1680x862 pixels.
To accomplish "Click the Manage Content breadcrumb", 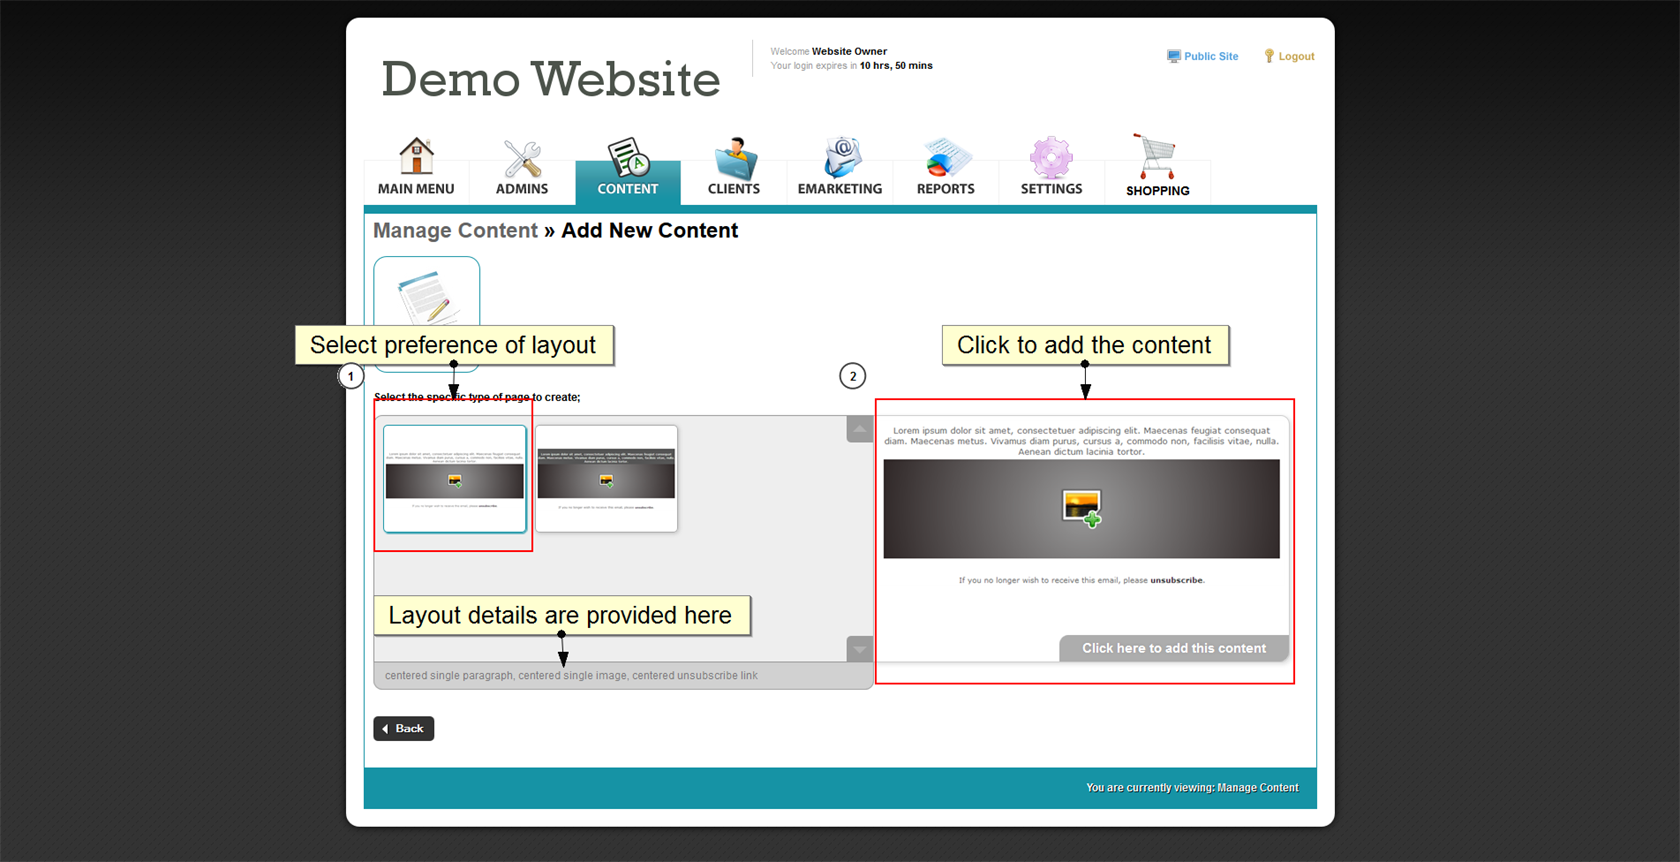I will click(455, 231).
